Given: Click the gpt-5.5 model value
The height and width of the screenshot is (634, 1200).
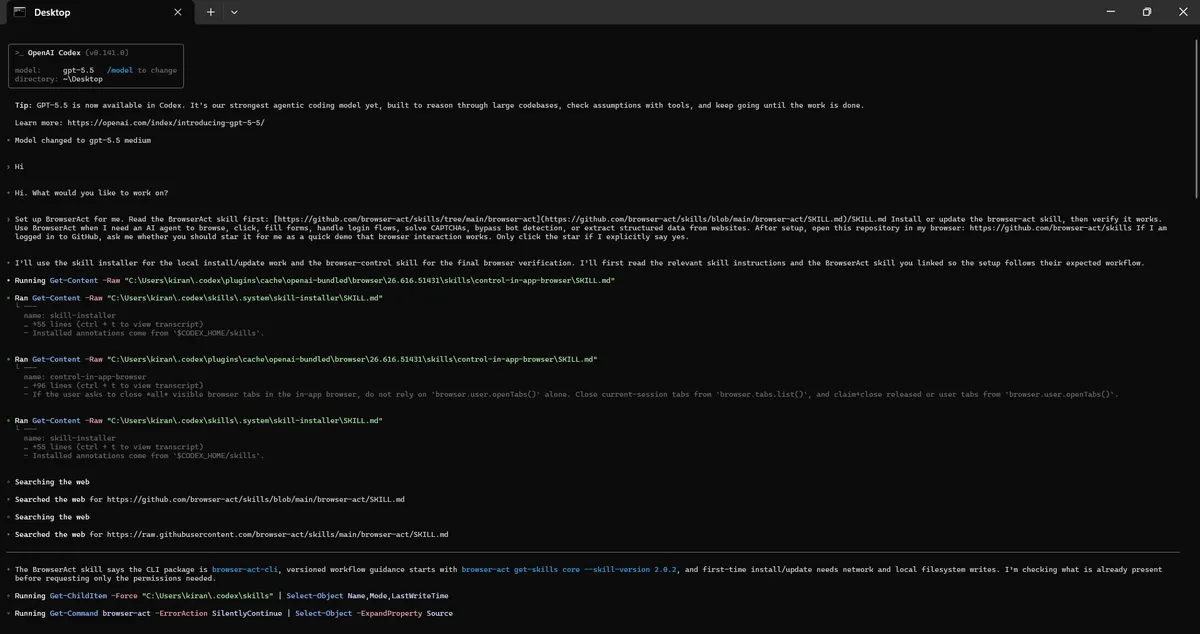Looking at the screenshot, I should 78,70.
